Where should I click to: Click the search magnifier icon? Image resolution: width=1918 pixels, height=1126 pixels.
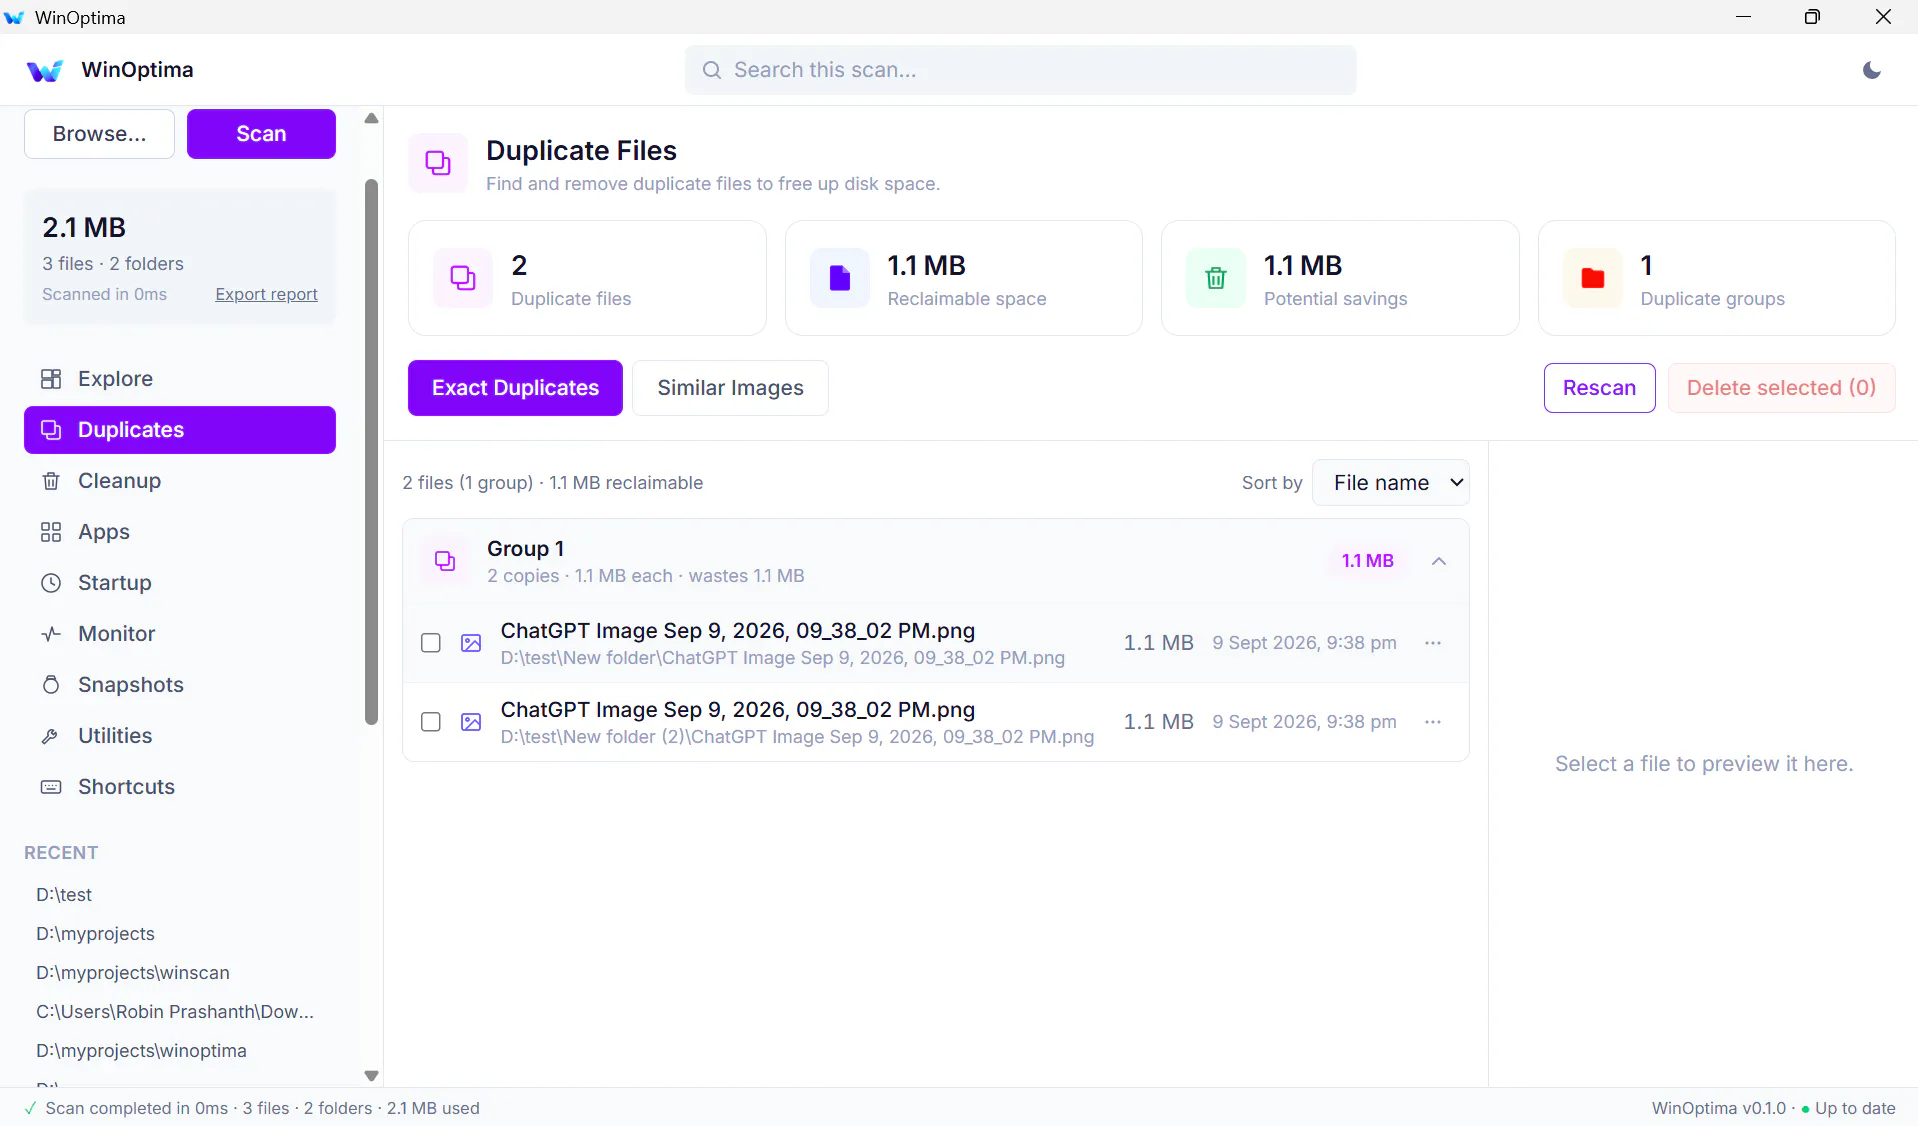coord(712,70)
